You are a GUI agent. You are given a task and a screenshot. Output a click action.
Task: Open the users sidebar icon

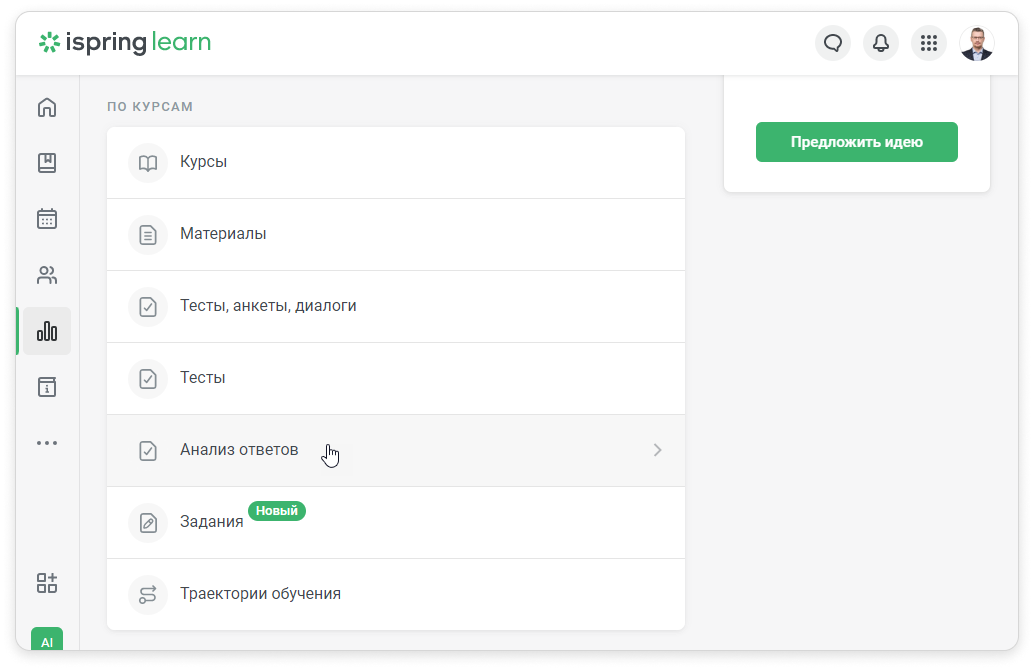click(x=47, y=275)
